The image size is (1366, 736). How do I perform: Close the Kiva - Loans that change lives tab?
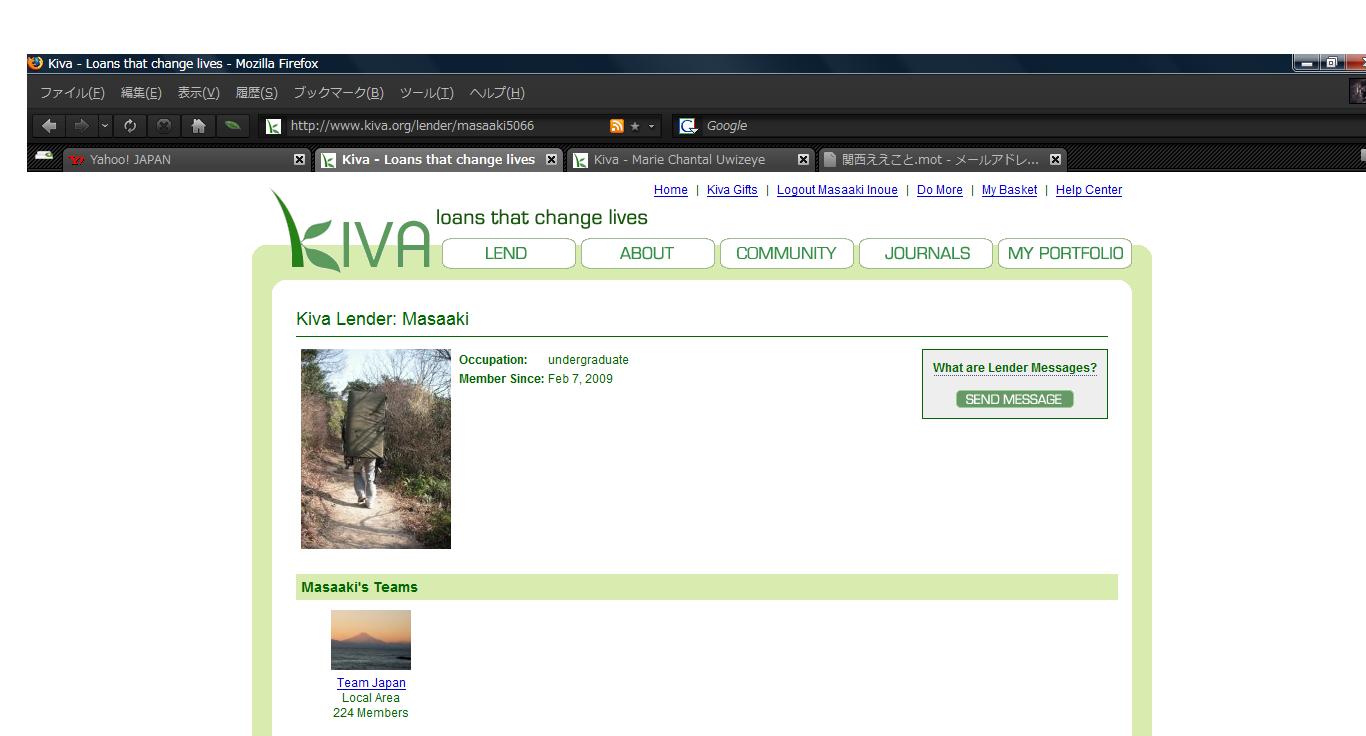click(x=551, y=160)
